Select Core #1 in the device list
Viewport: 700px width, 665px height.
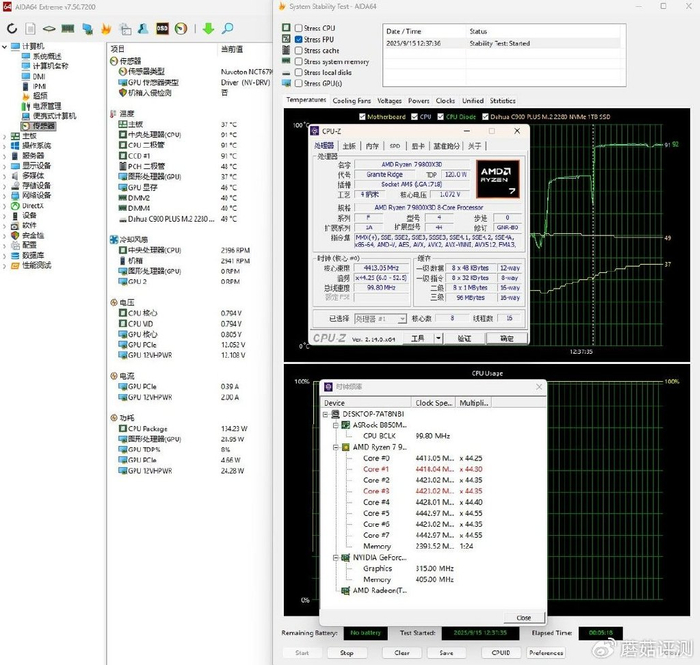pyautogui.click(x=377, y=468)
